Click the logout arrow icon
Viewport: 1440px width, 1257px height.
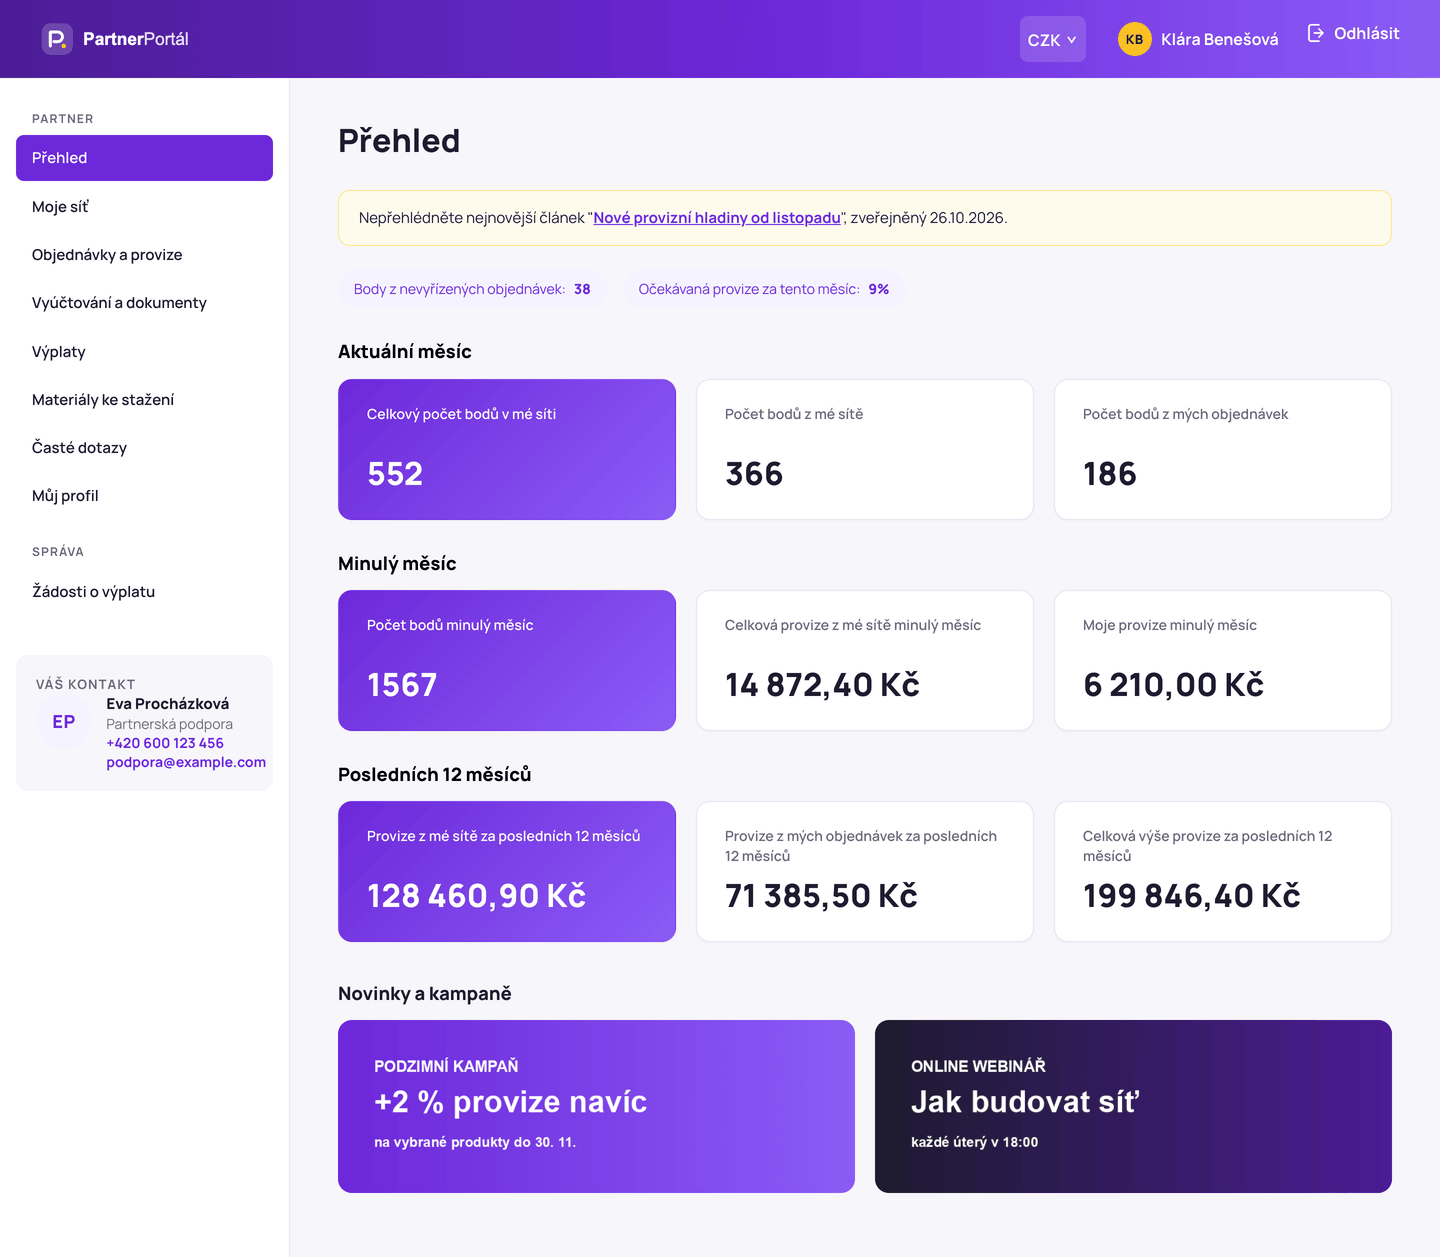pyautogui.click(x=1316, y=33)
